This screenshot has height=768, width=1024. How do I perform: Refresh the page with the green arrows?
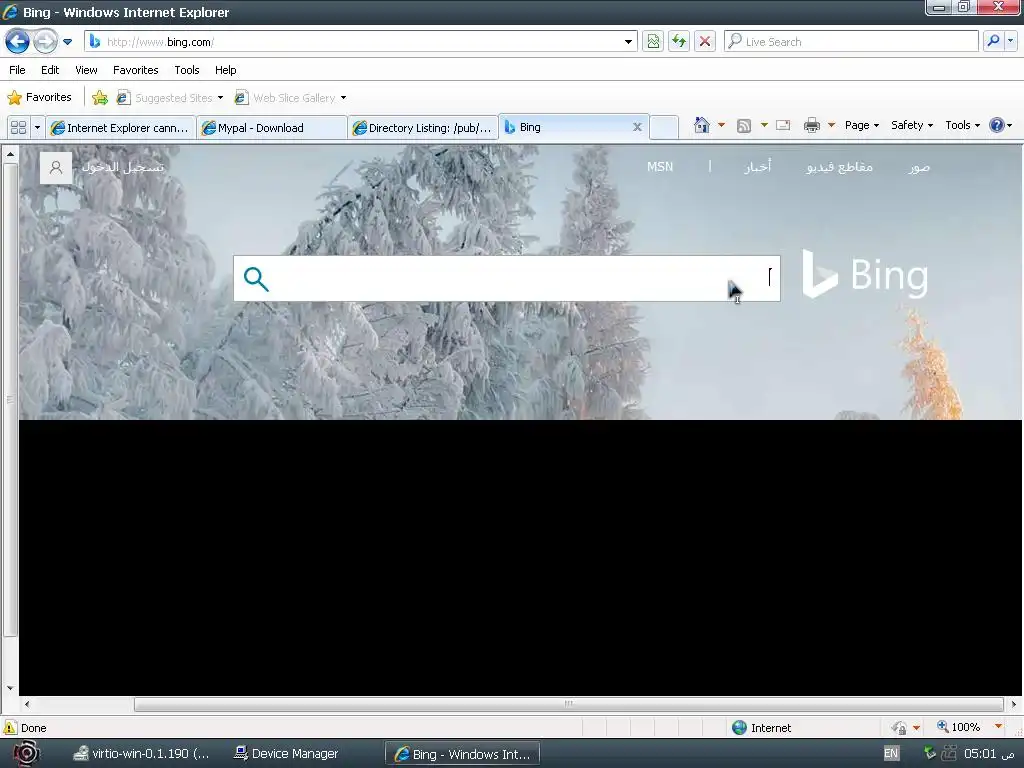pos(679,42)
